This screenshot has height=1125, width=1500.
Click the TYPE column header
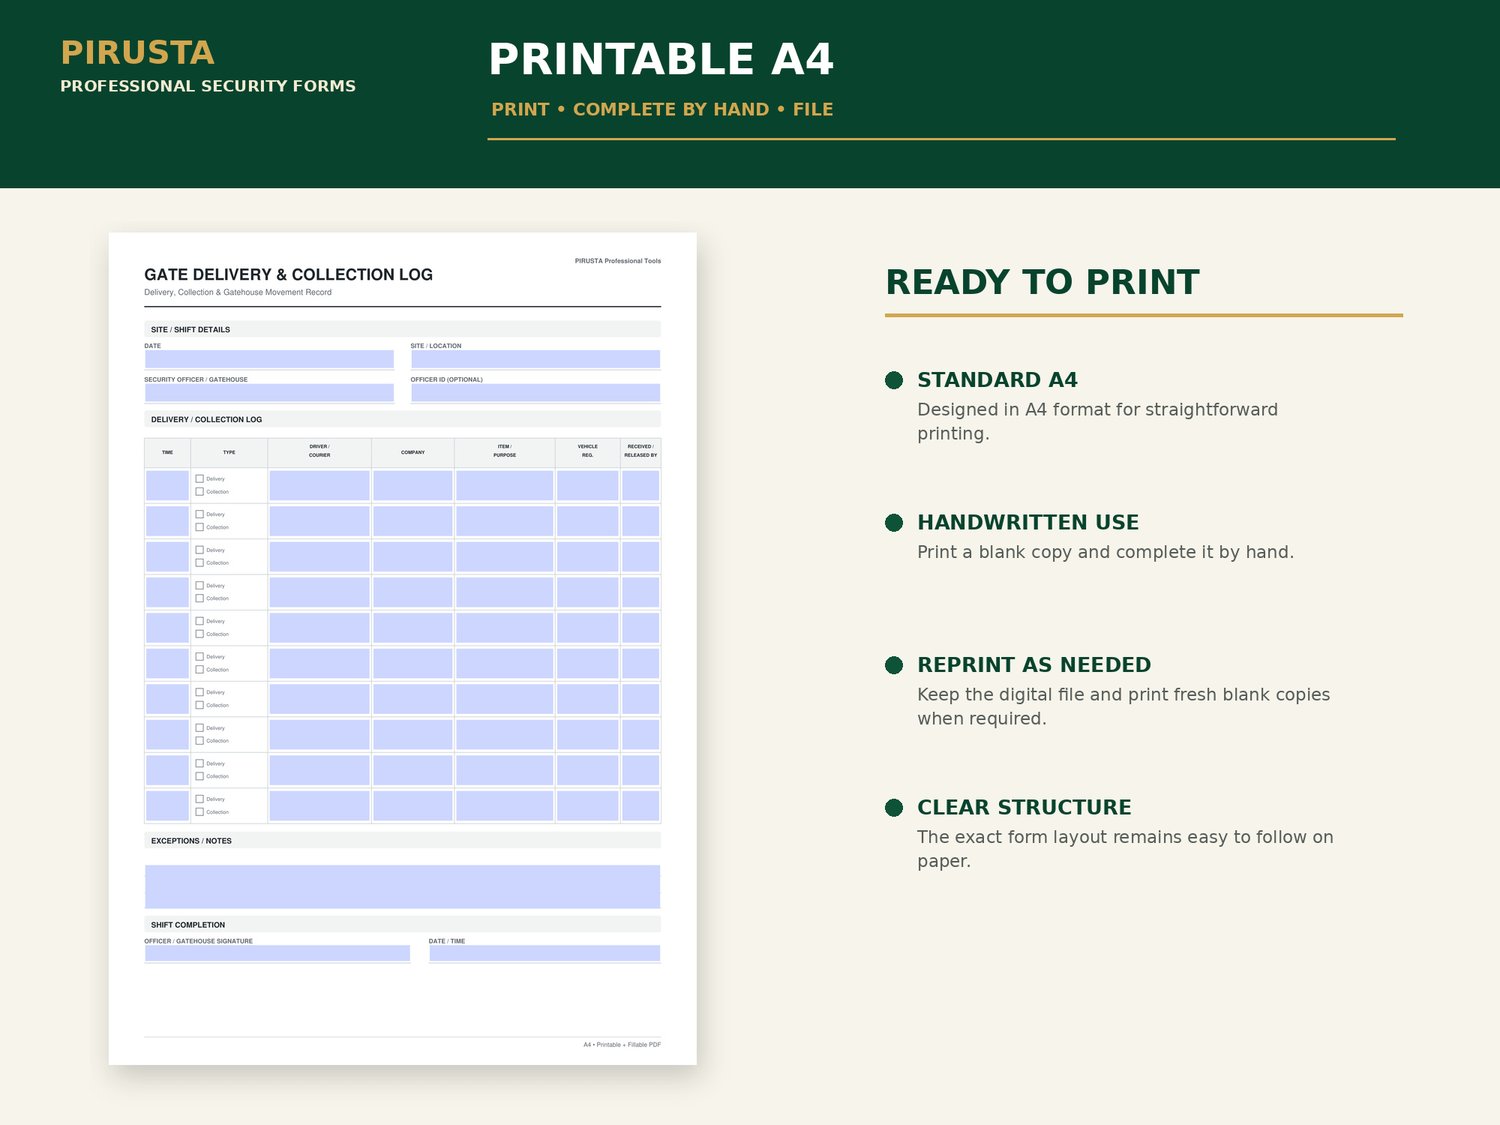[229, 453]
